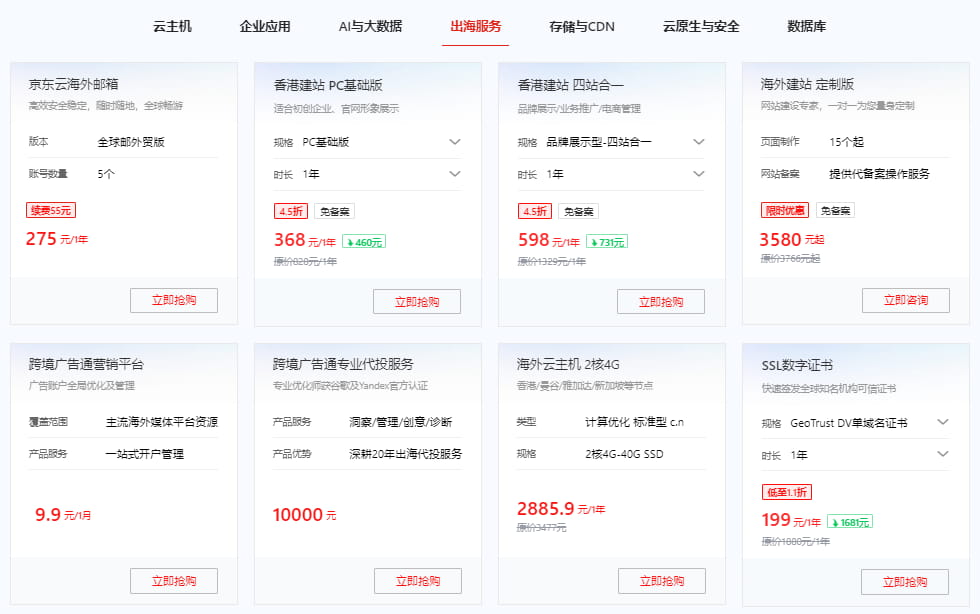Screen dimensions: 980x614
Task: Click 立即抢购 for 跨境广告通专业代投服务
Action: pos(417,580)
